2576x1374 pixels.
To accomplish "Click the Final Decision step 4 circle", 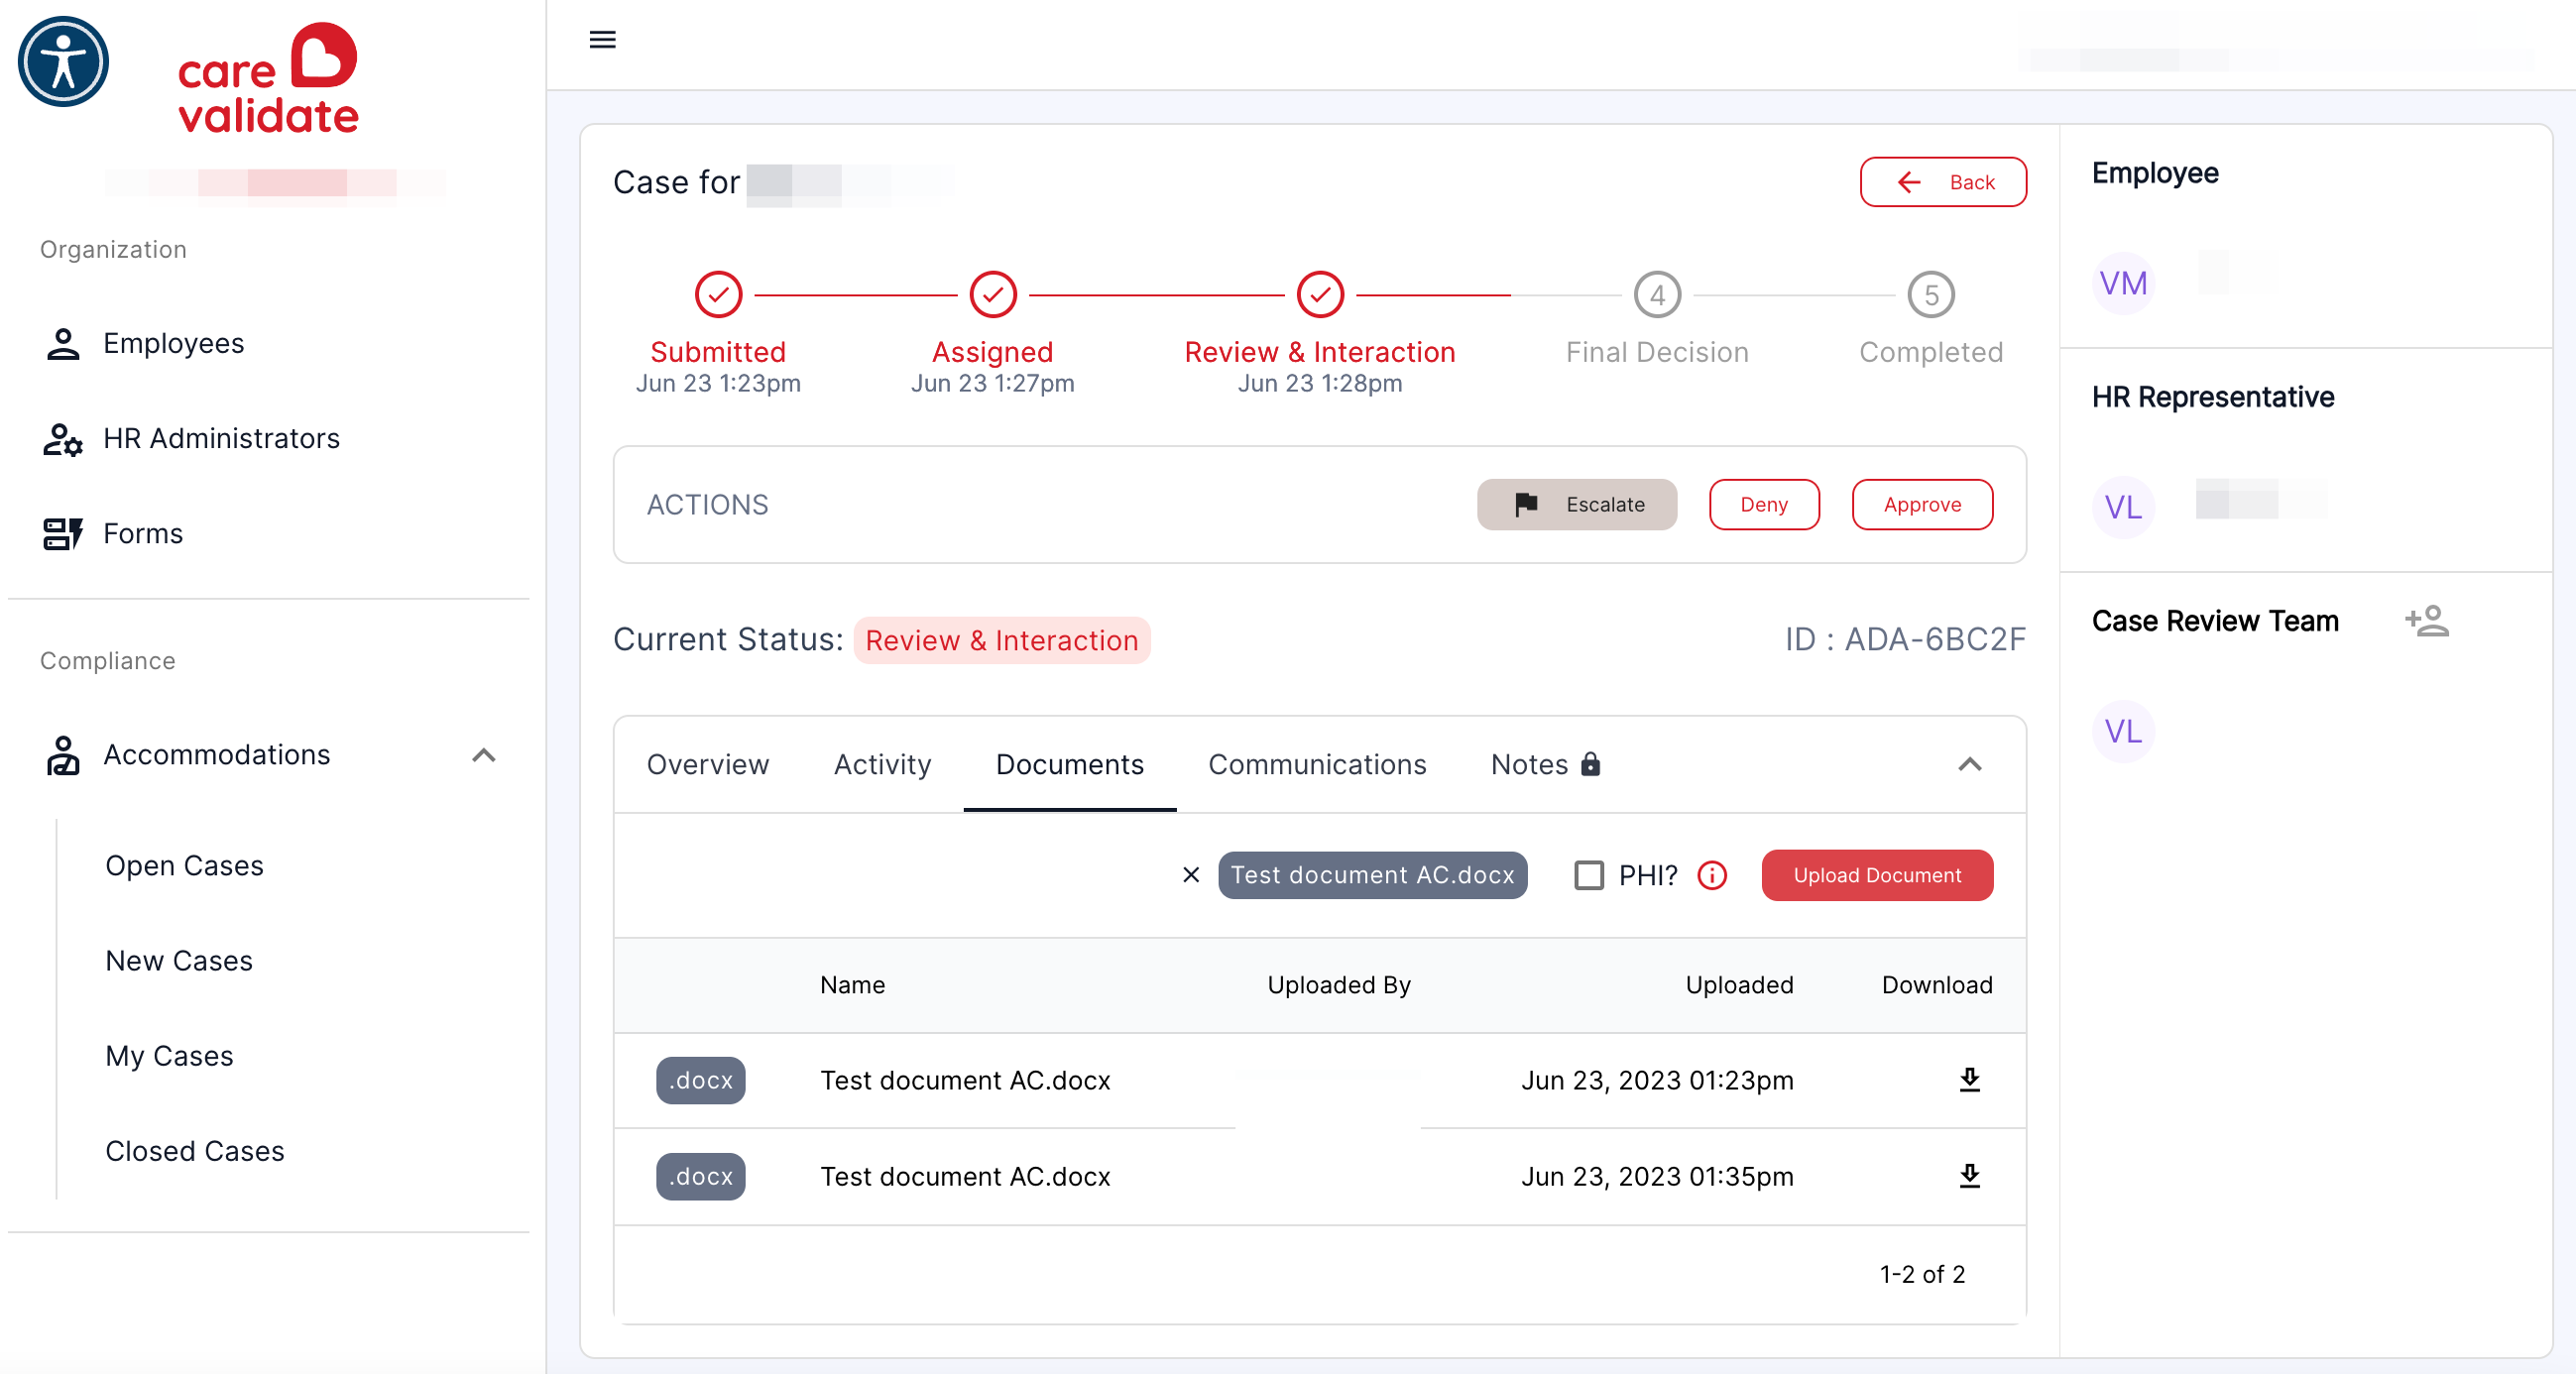I will coord(1657,294).
